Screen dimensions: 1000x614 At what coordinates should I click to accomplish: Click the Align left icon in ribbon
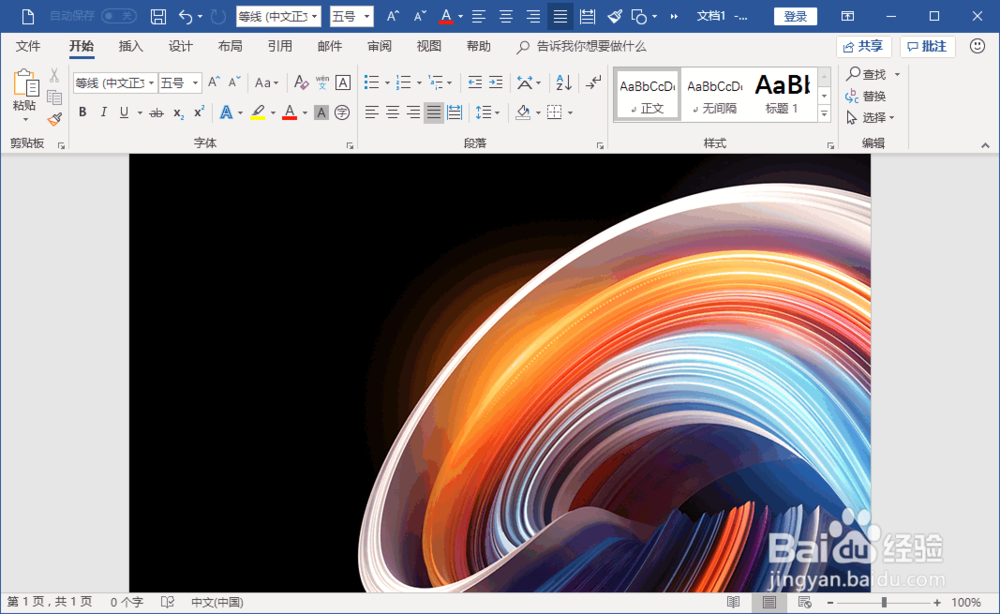(371, 113)
